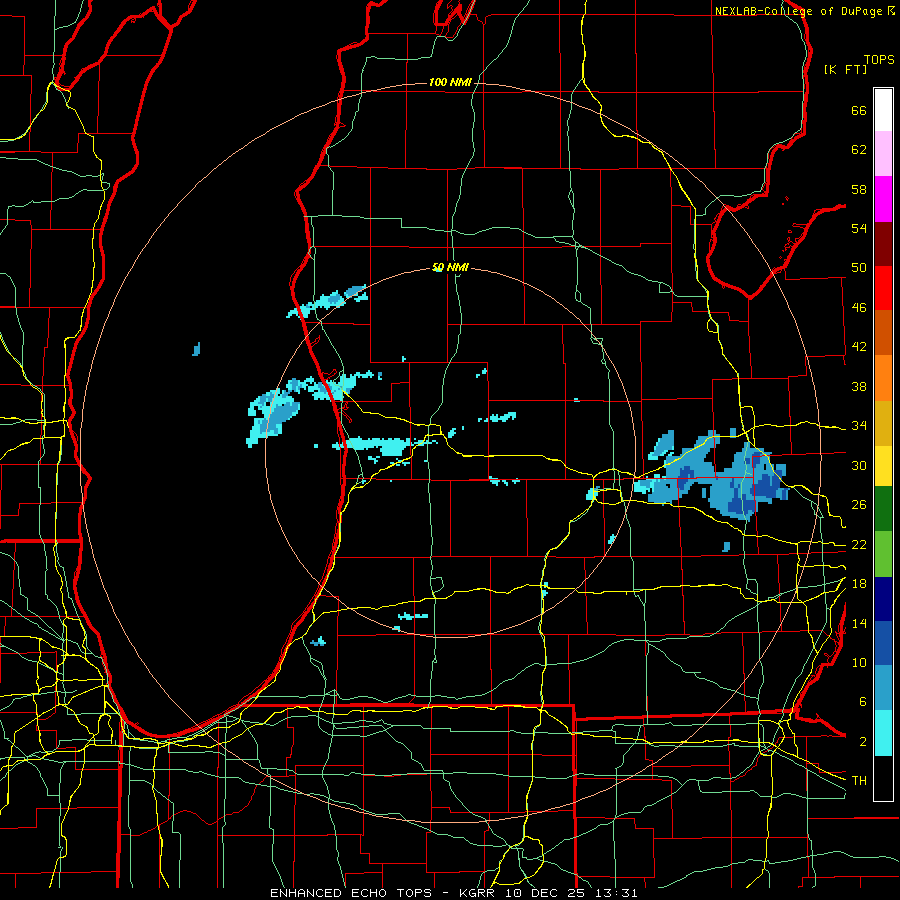Click the NEXLAB-College of DuPage label
Screen dimensions: 900x900
point(799,11)
